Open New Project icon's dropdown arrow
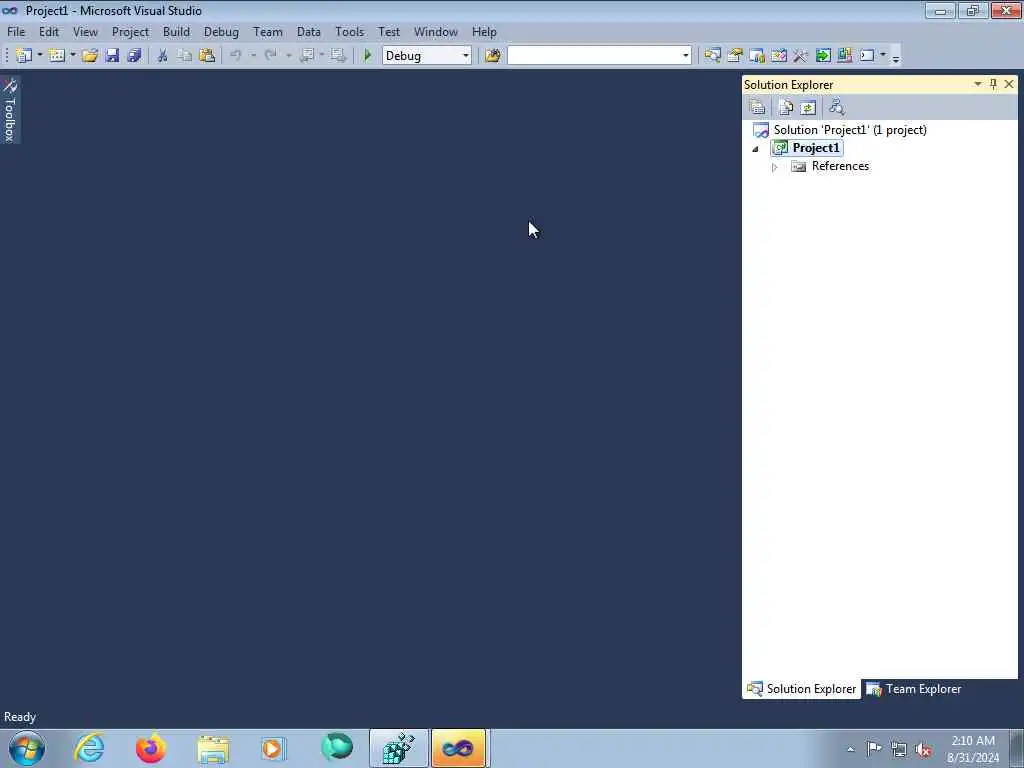The image size is (1024, 768). [x=40, y=56]
